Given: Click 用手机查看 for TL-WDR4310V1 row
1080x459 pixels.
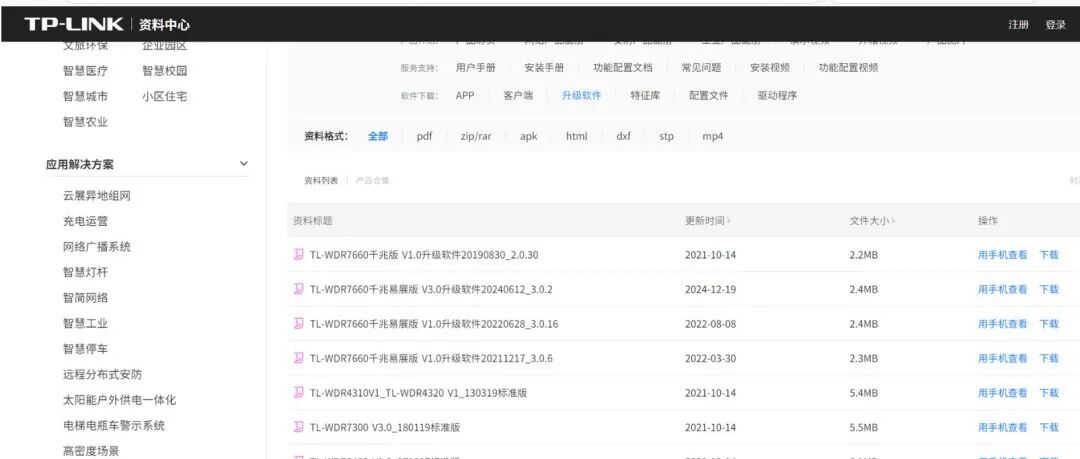Looking at the screenshot, I should pos(1002,393).
